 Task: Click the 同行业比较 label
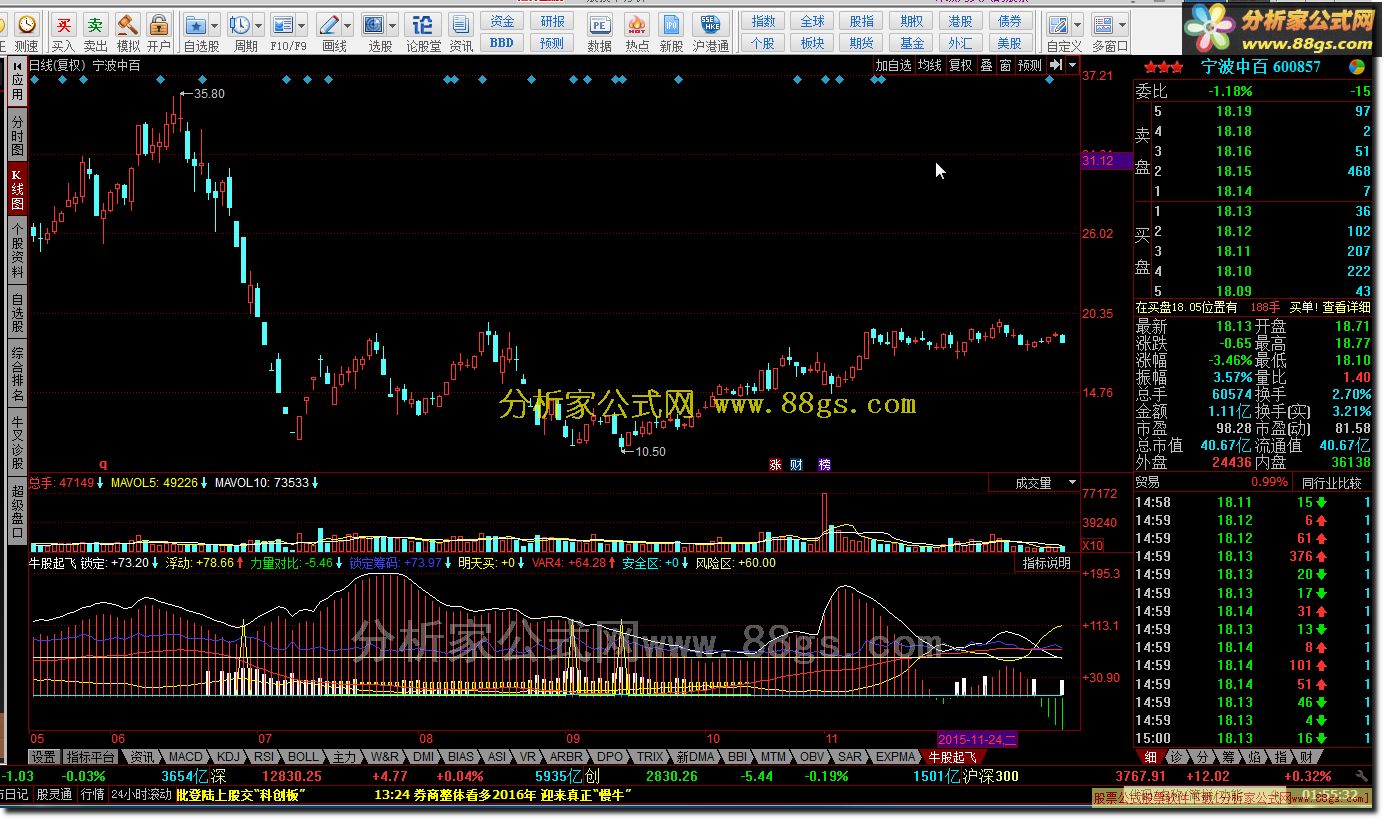point(1331,483)
